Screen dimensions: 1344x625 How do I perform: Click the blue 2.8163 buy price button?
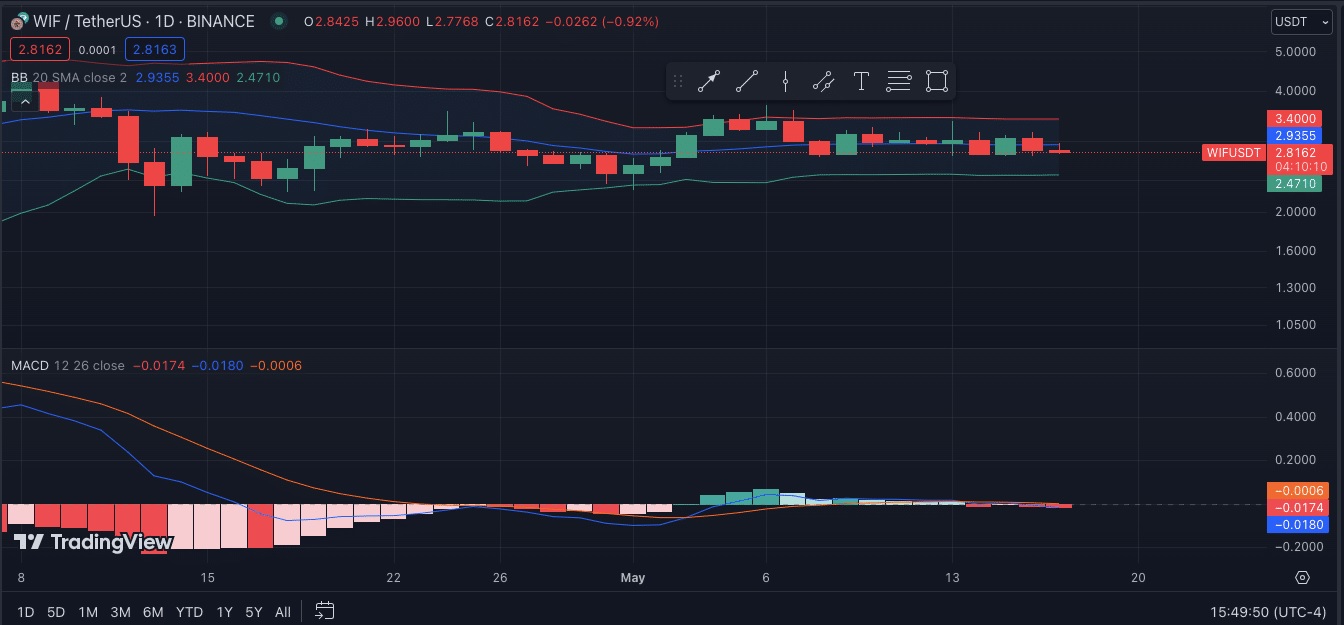point(154,49)
